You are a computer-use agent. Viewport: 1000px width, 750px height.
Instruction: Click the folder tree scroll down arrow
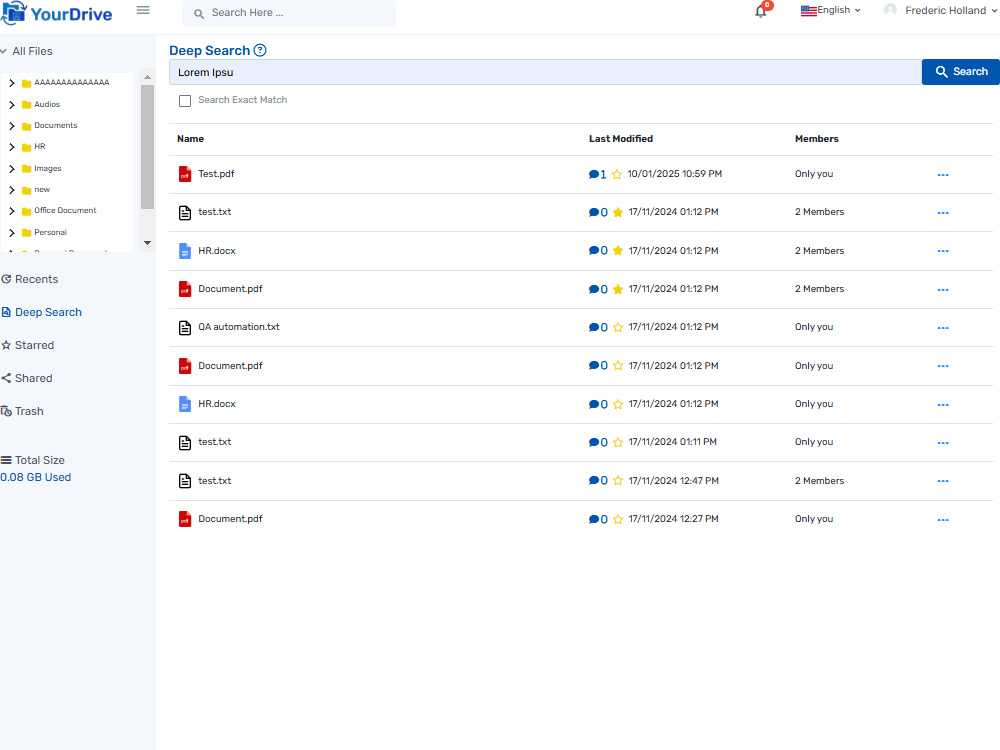tap(147, 243)
